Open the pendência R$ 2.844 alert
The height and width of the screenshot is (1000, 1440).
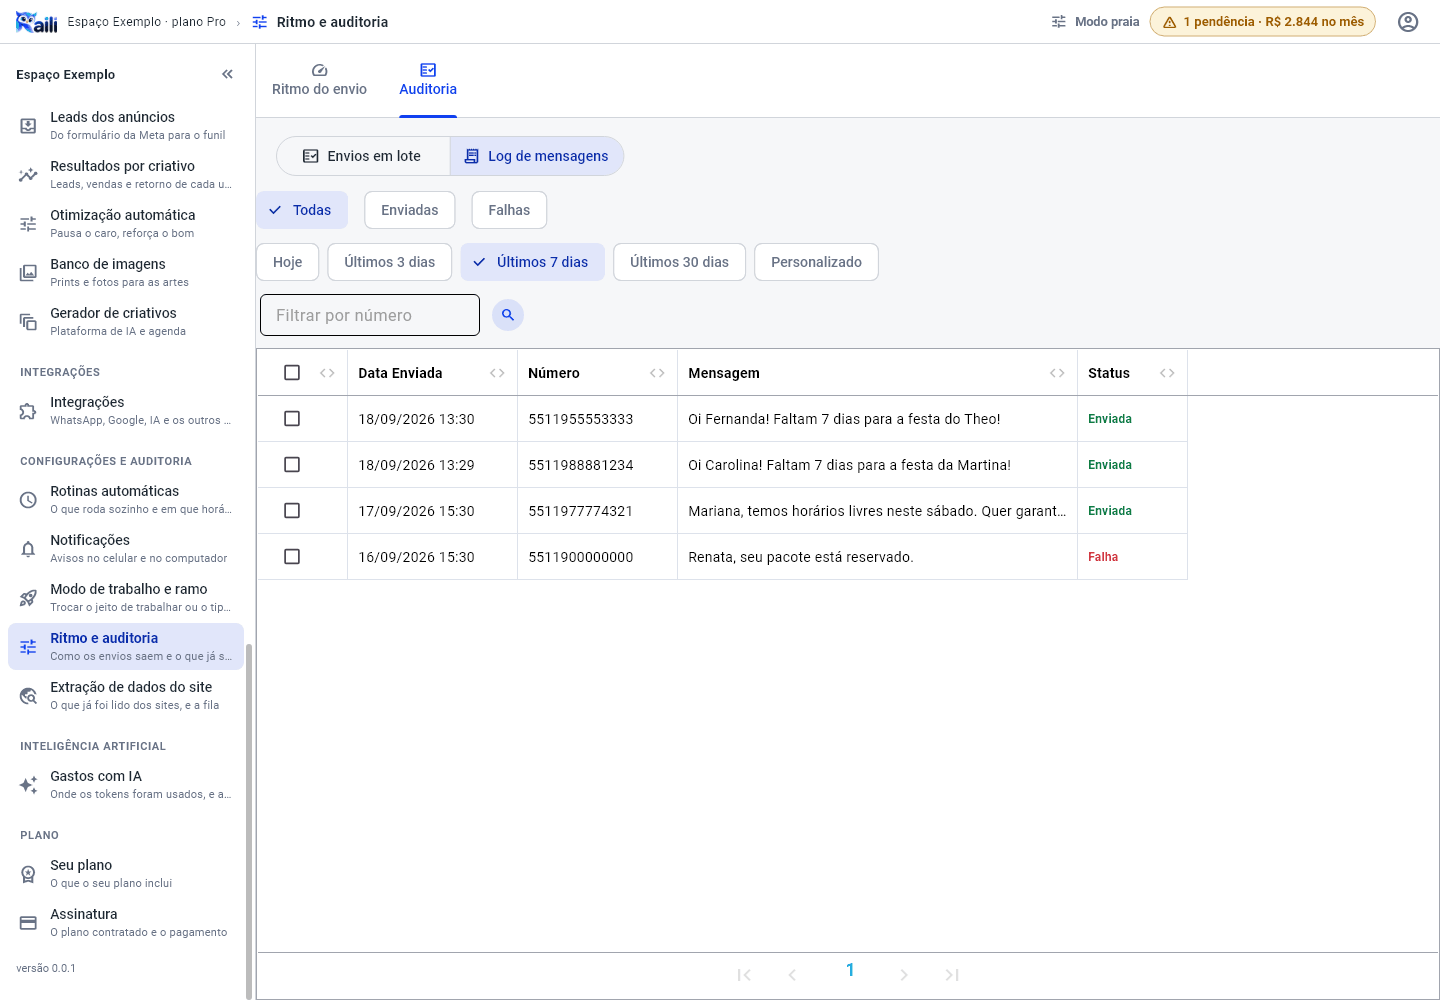click(1263, 22)
